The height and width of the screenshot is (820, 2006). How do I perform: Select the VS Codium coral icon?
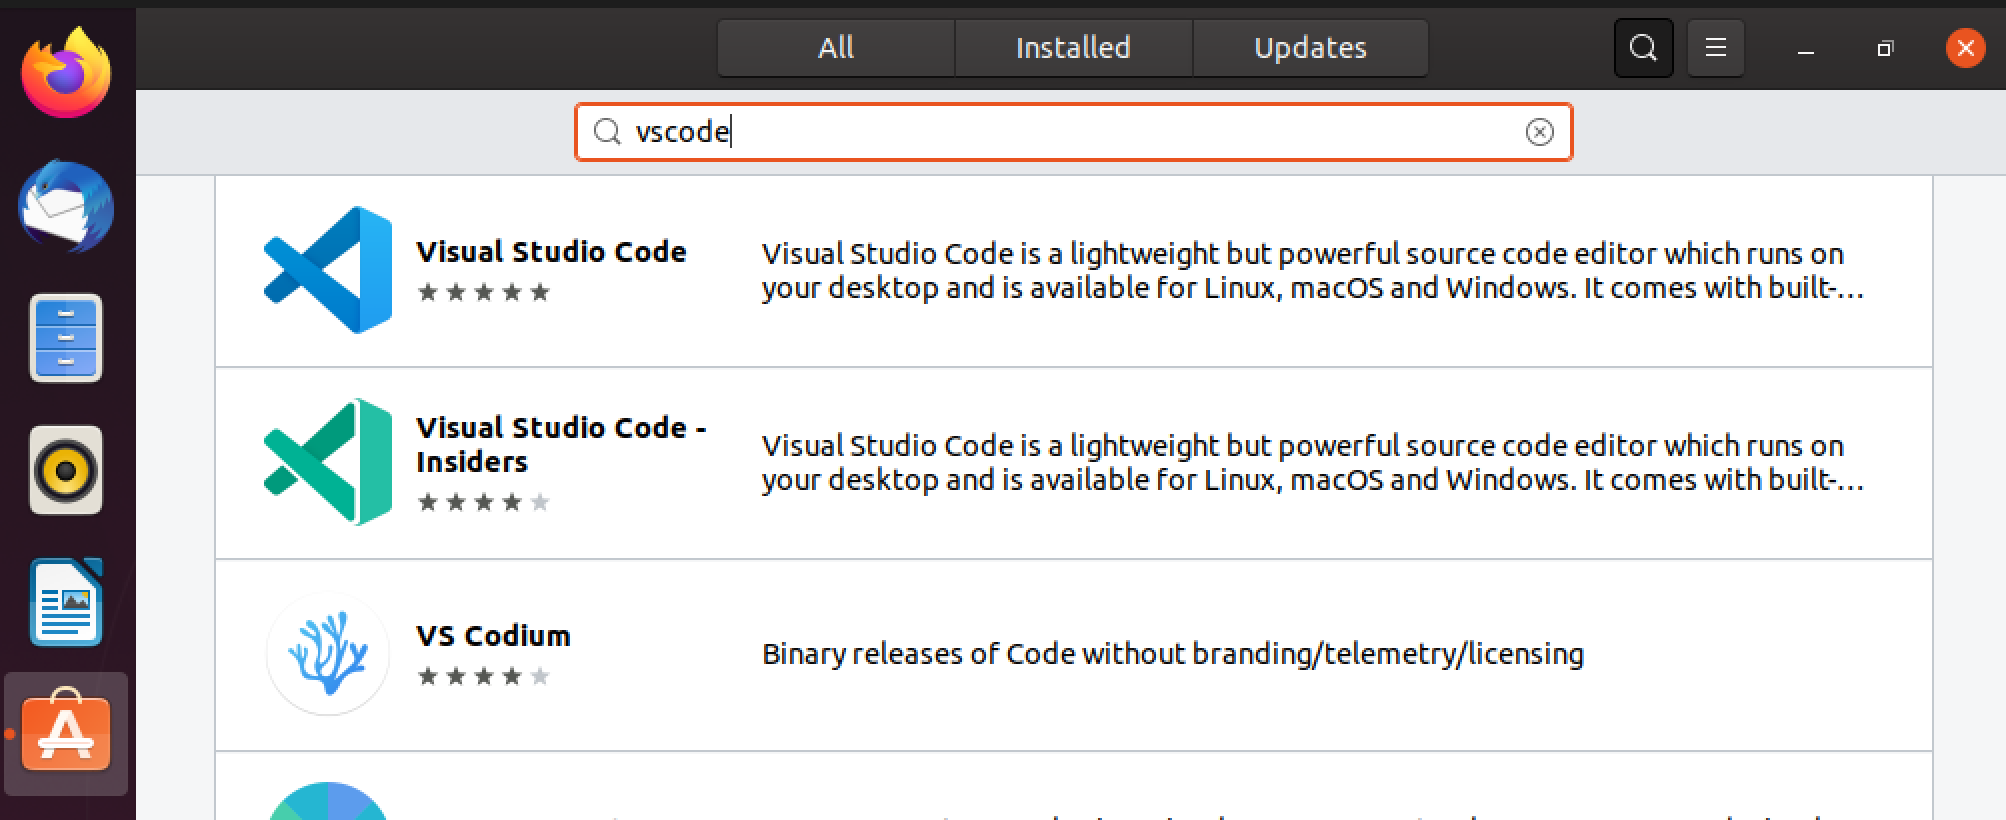click(328, 654)
